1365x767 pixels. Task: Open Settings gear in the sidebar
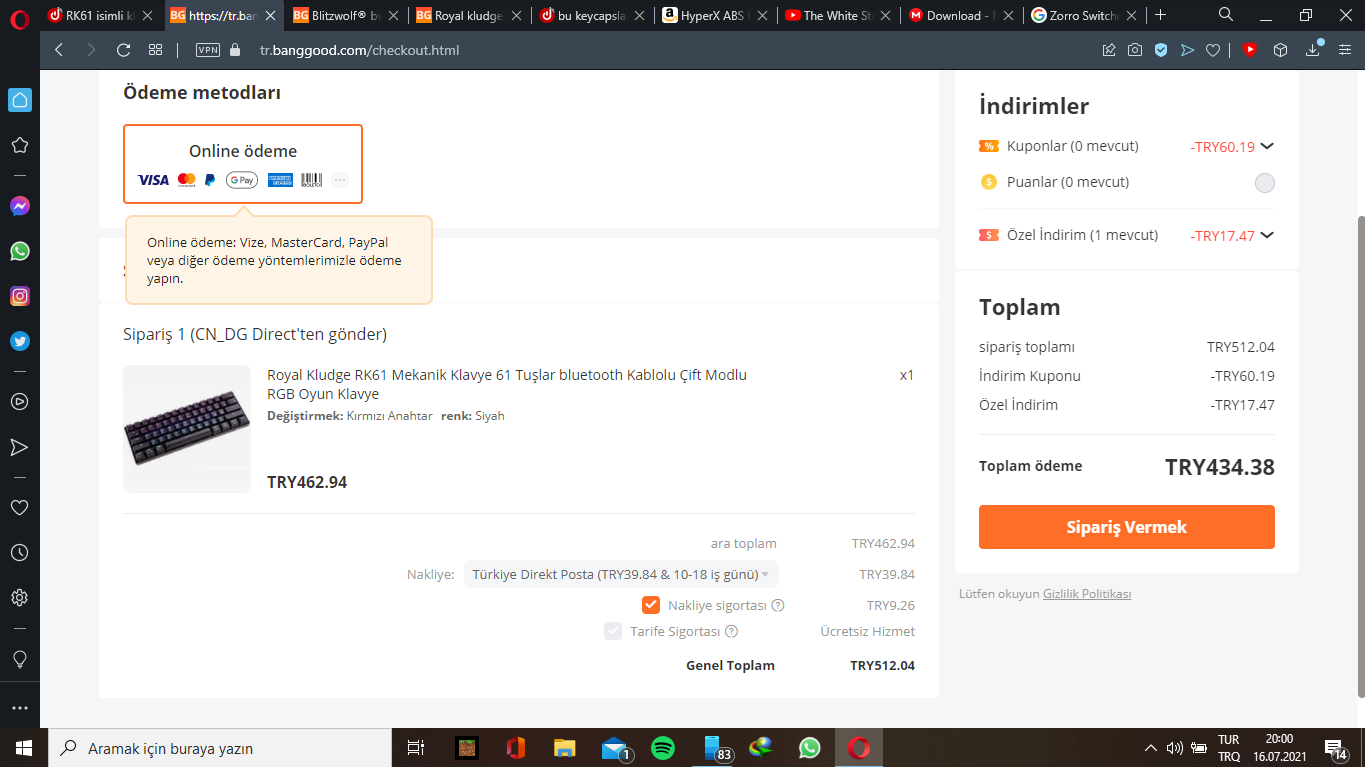pyautogui.click(x=19, y=598)
